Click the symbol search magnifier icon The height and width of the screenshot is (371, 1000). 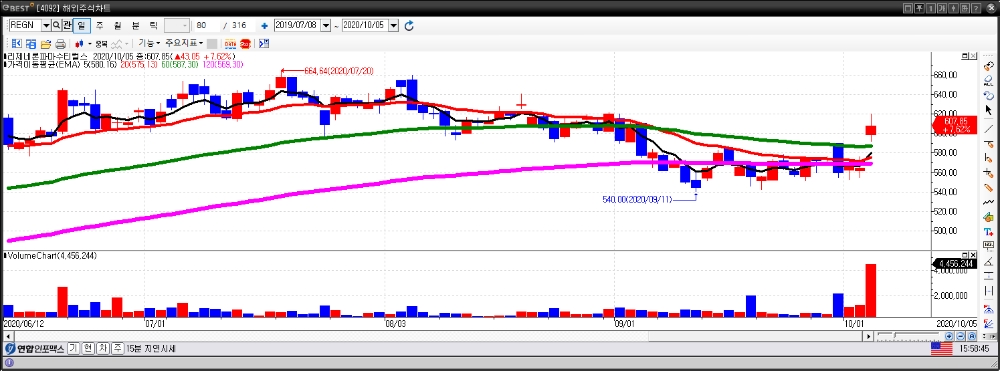pyautogui.click(x=56, y=25)
